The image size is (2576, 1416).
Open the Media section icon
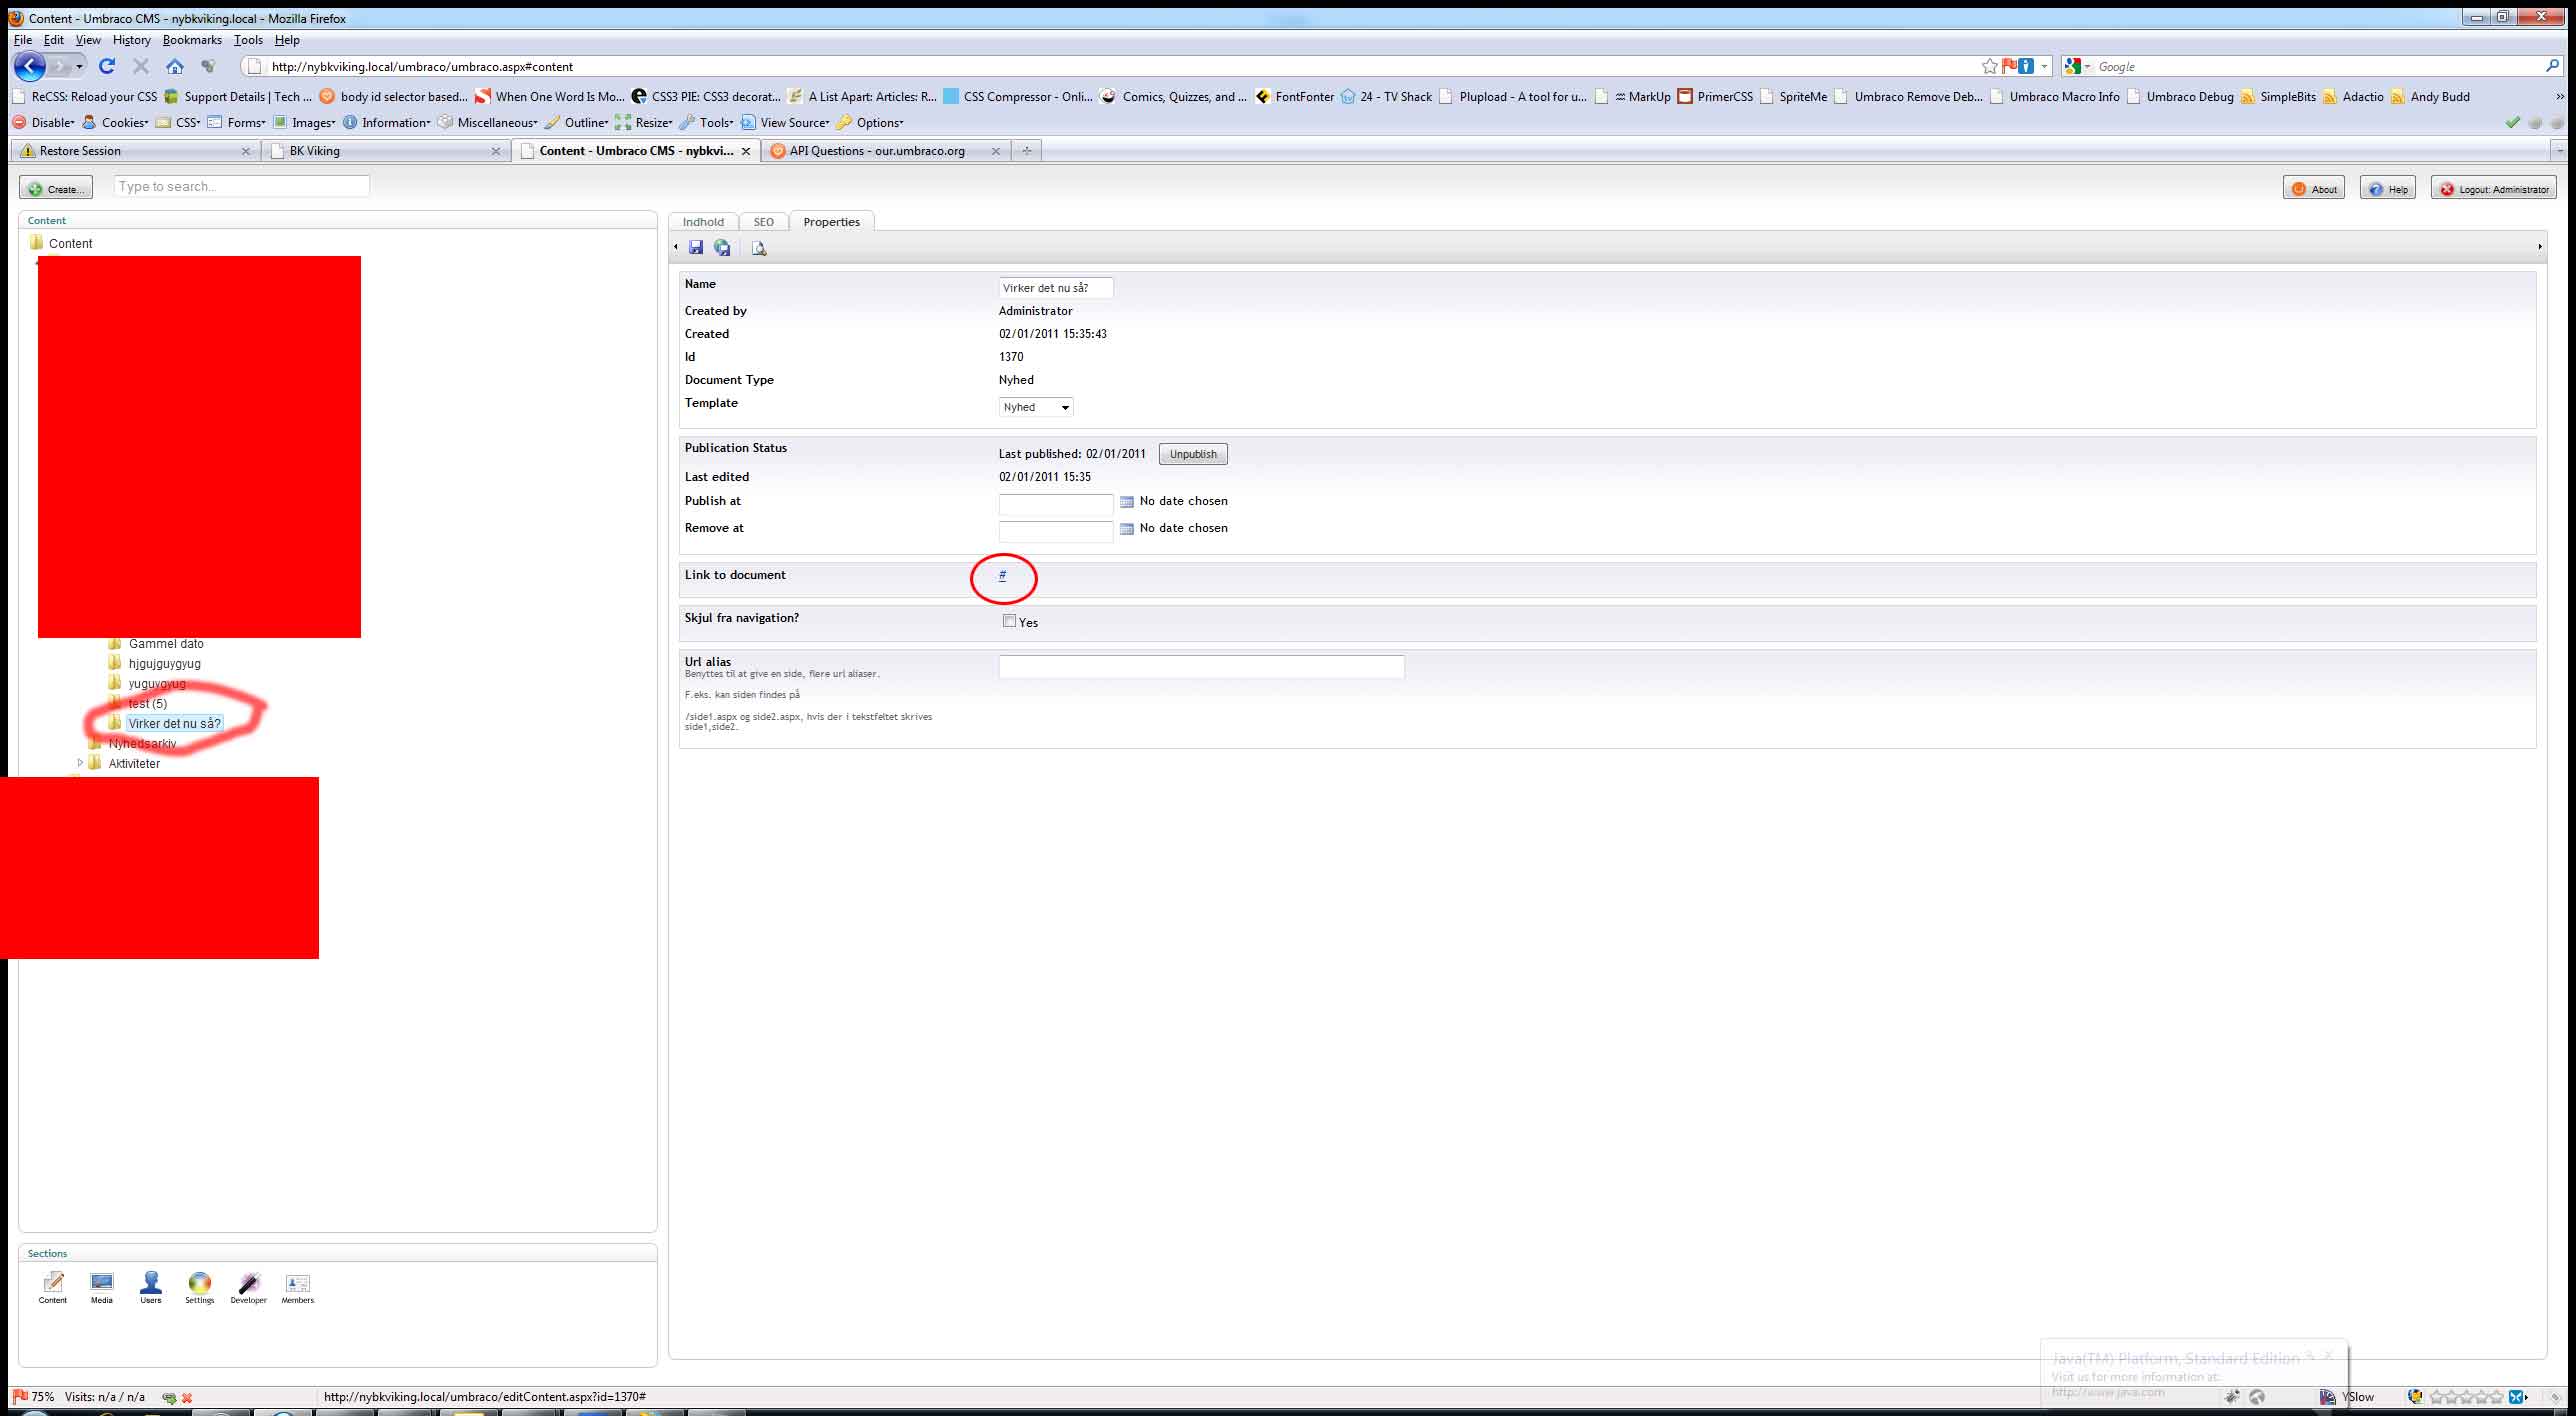(102, 1287)
